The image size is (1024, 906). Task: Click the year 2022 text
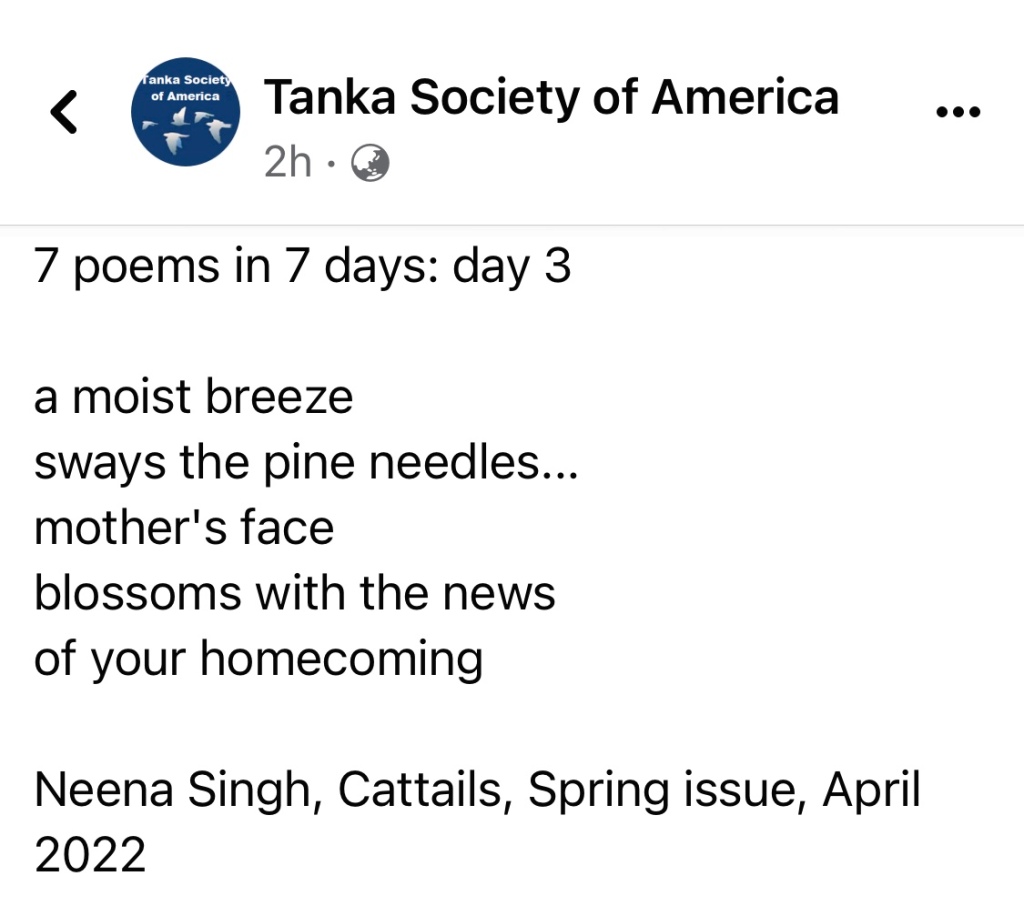pyautogui.click(x=90, y=856)
